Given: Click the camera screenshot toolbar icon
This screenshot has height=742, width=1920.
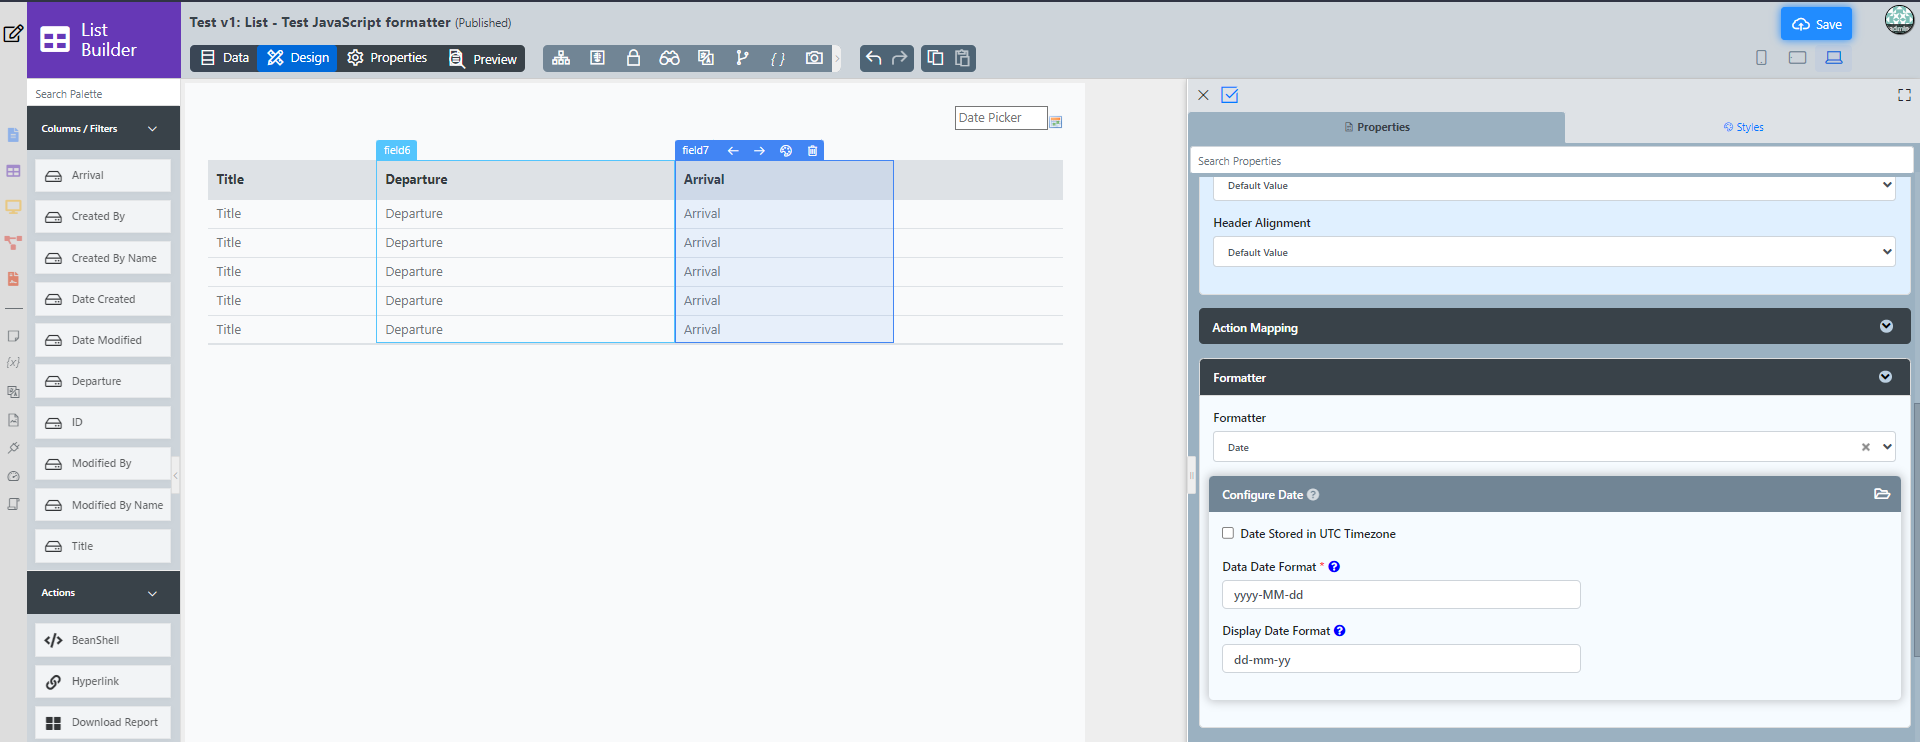Looking at the screenshot, I should click(815, 58).
